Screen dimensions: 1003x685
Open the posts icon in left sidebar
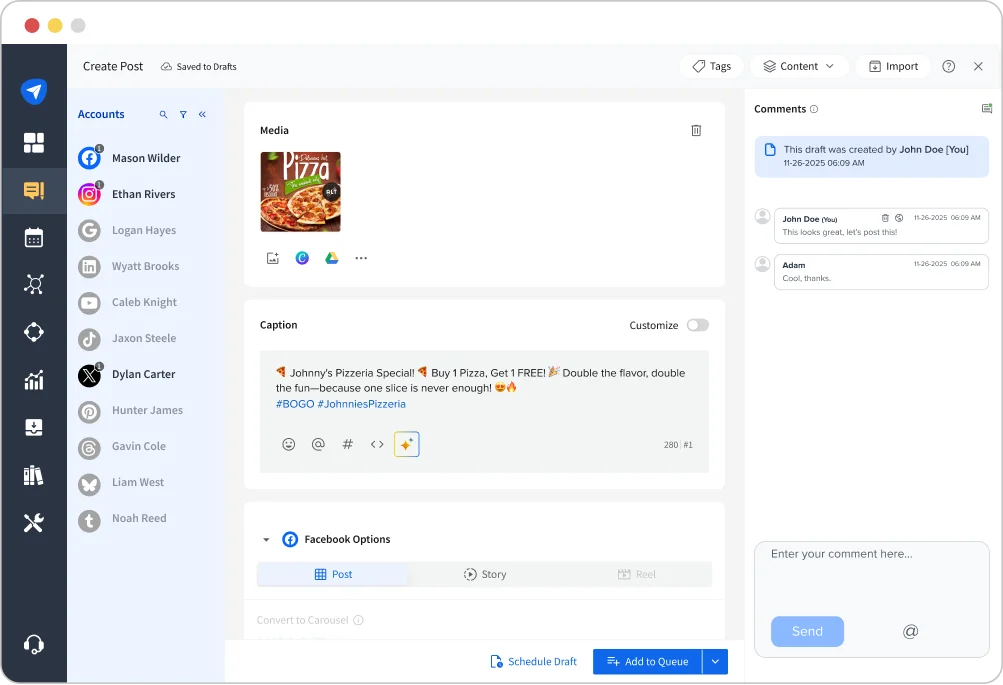click(x=34, y=190)
